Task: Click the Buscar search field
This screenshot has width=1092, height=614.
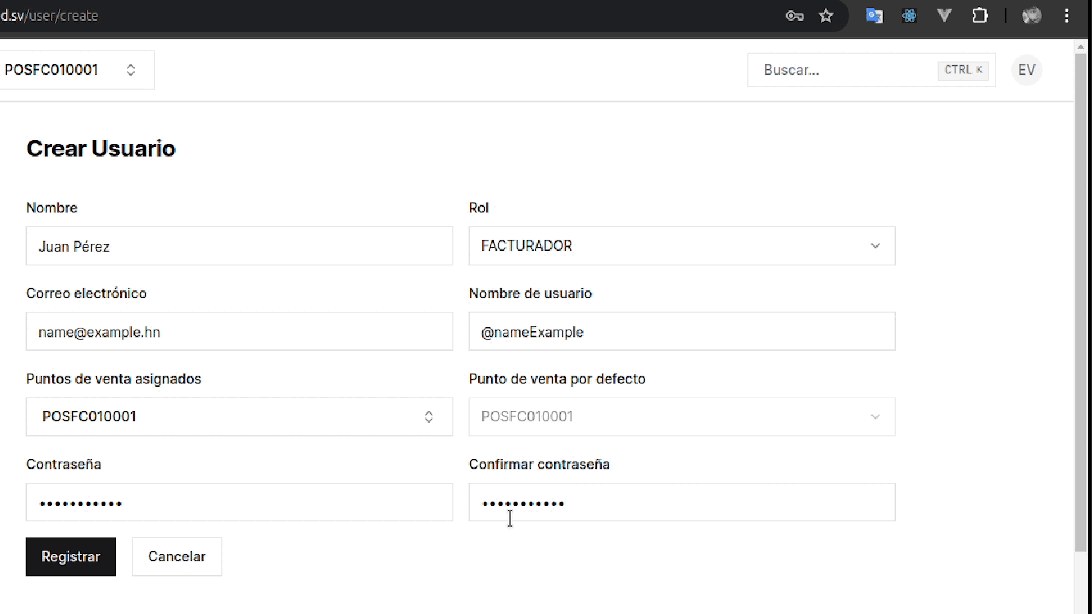Action: tap(860, 70)
